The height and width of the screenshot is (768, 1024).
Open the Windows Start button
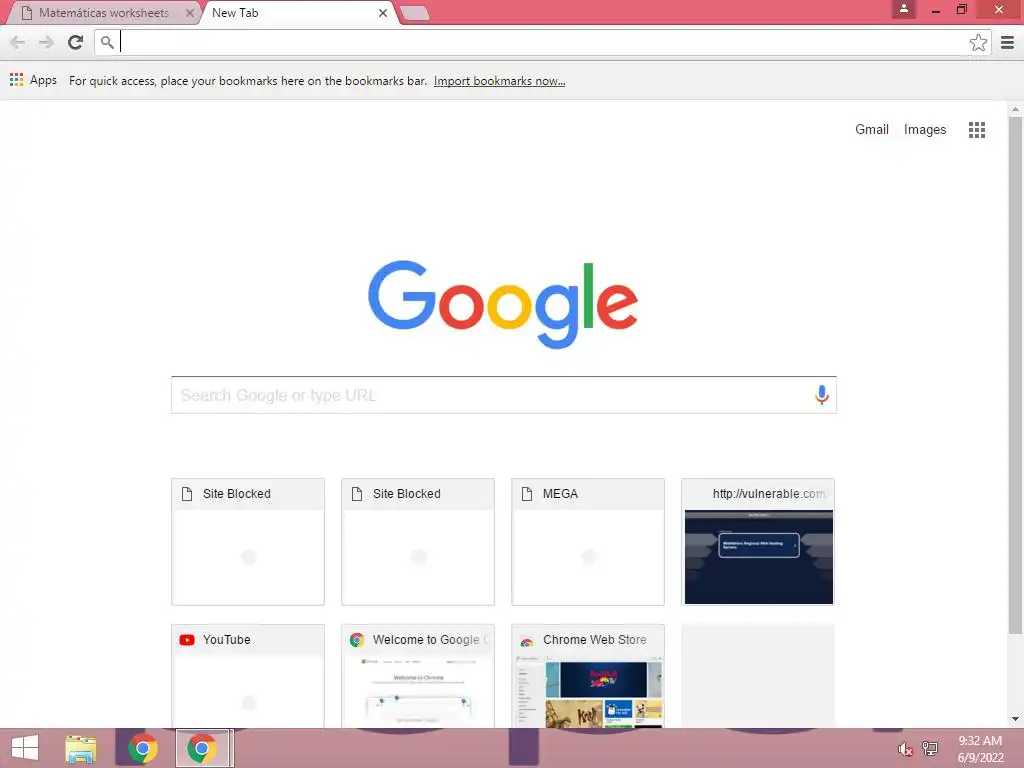(x=25, y=748)
